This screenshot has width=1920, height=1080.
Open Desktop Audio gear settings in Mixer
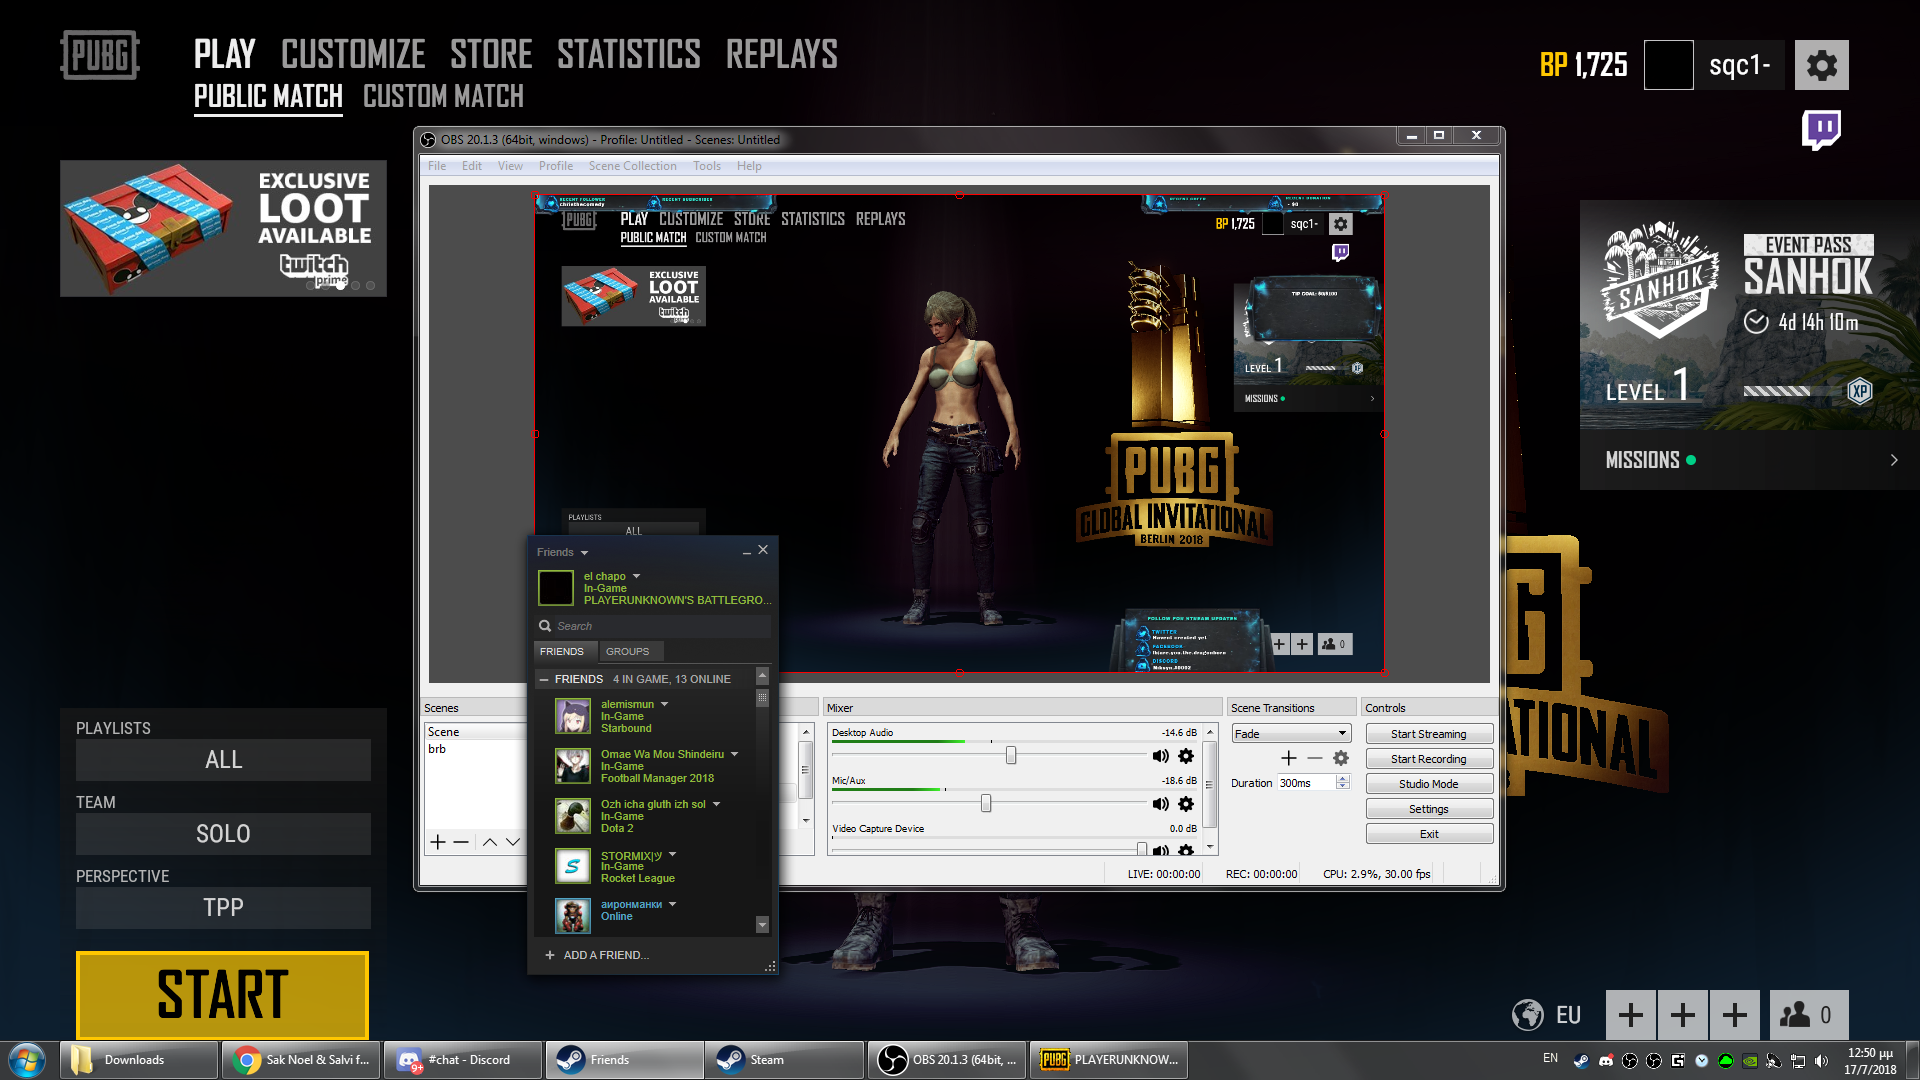(x=1186, y=756)
